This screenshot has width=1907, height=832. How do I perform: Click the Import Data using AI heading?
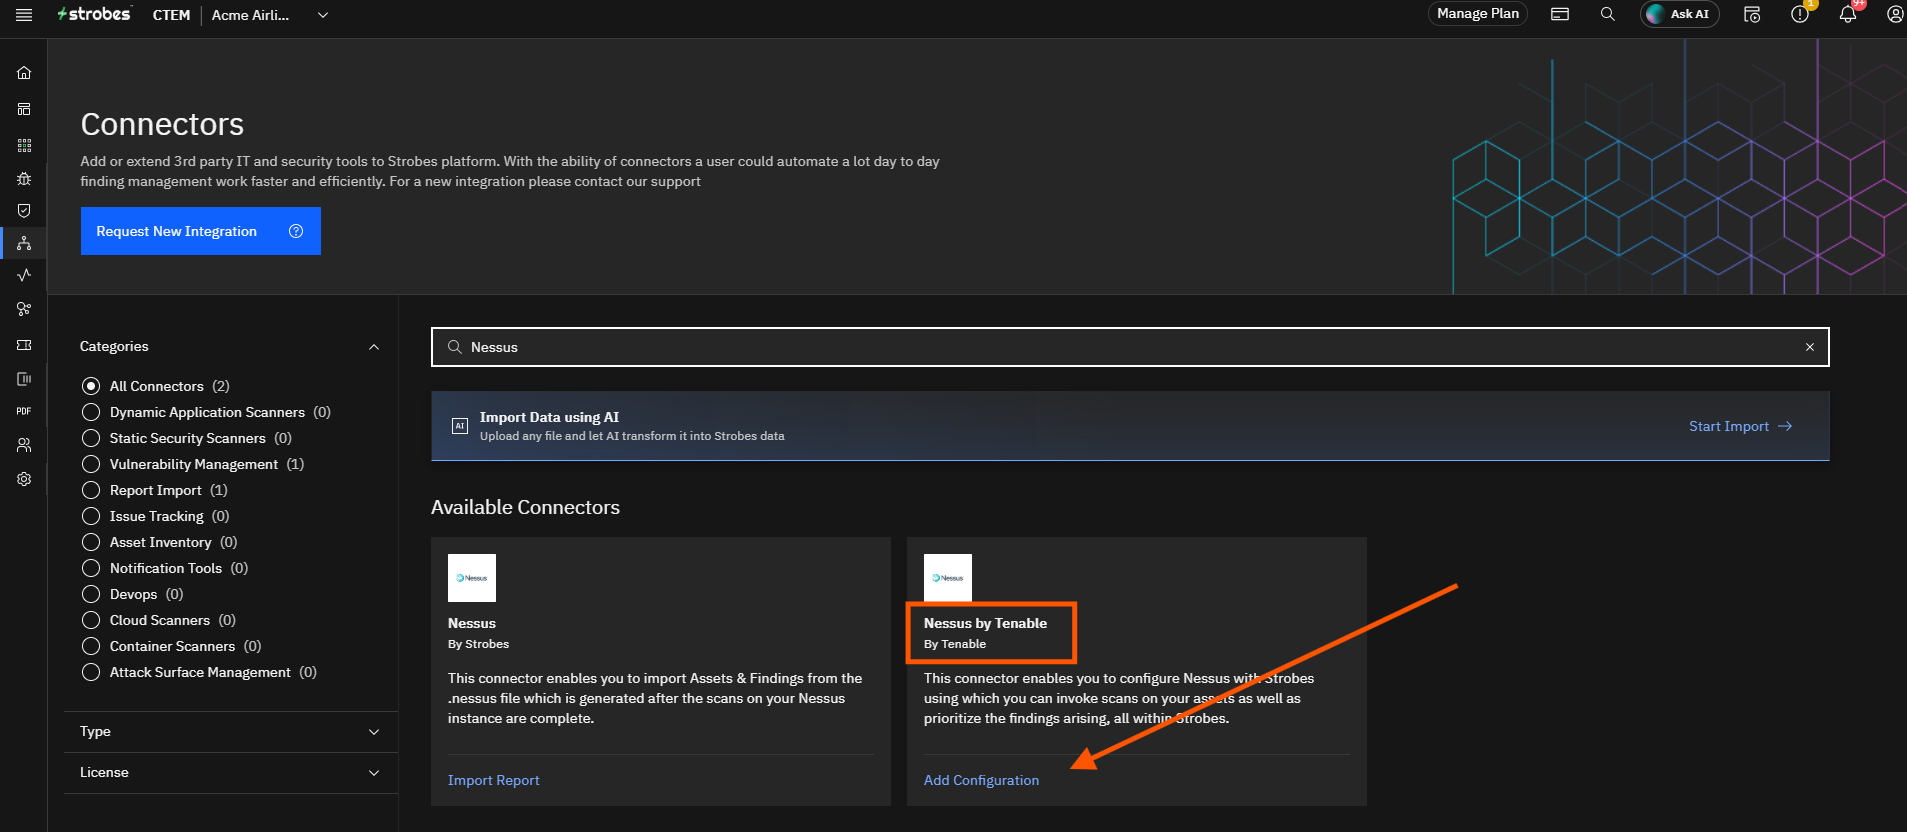point(549,417)
